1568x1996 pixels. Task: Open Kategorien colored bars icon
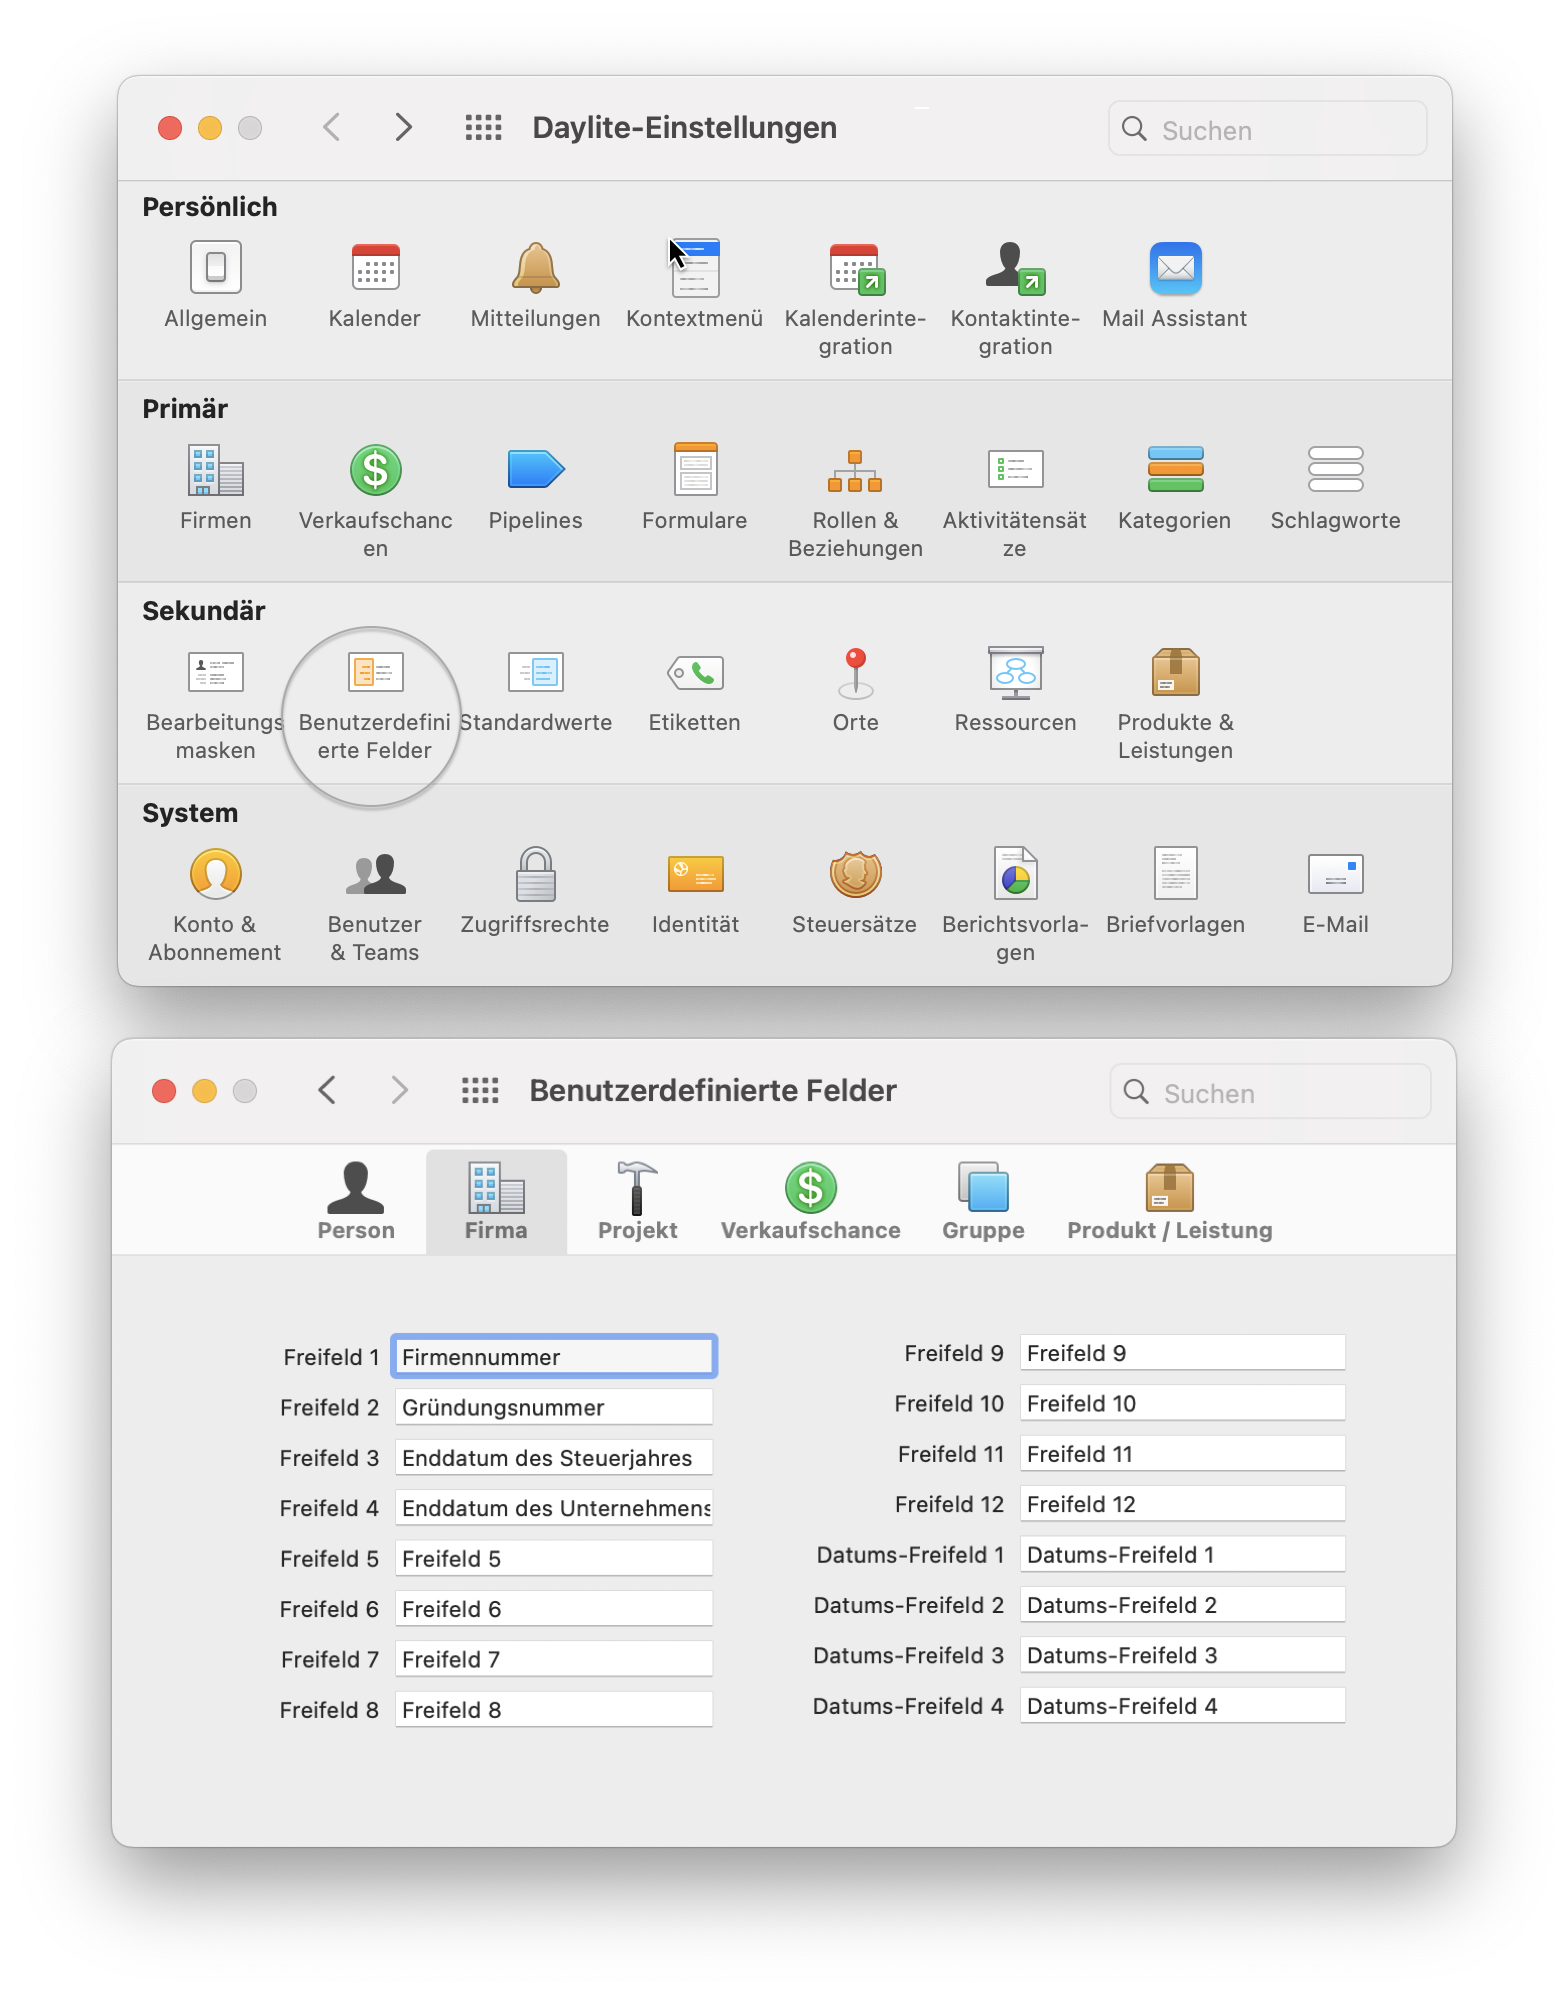coord(1175,471)
